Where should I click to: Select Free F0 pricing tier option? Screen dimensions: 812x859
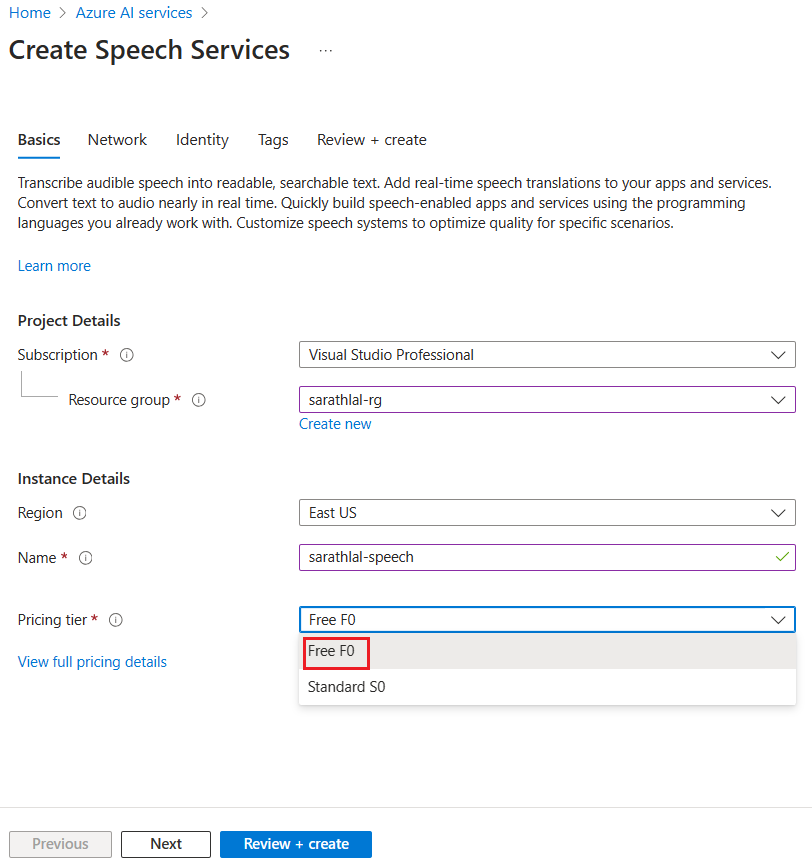point(336,652)
